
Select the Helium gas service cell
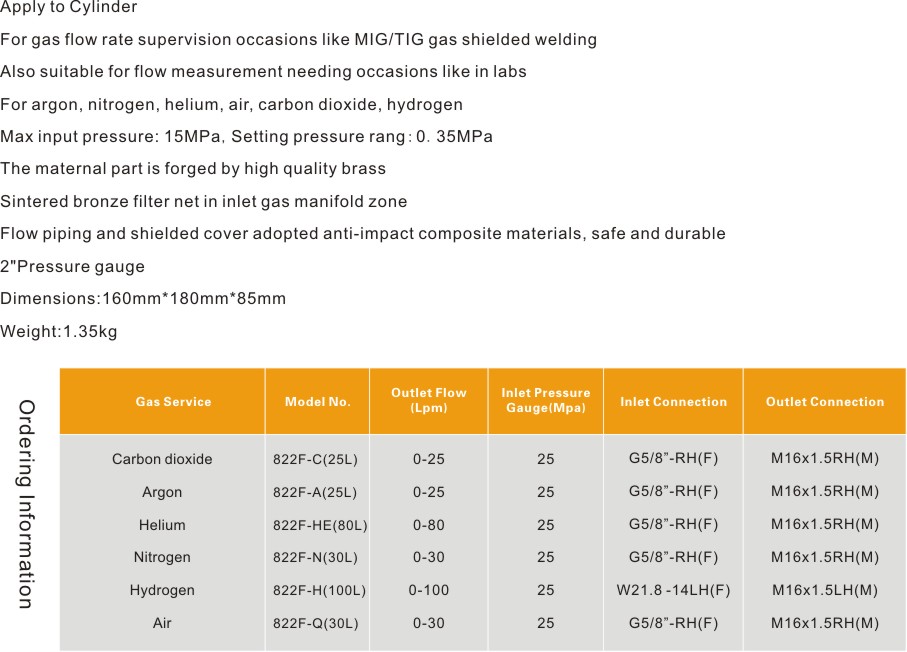point(162,525)
